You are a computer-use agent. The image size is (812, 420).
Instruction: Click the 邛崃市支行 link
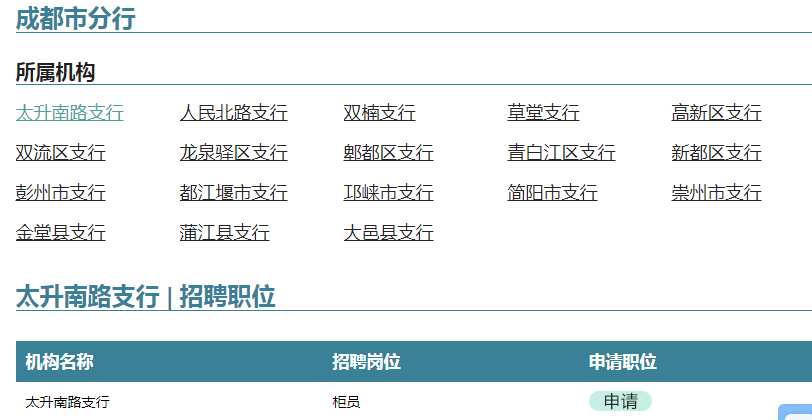click(388, 193)
